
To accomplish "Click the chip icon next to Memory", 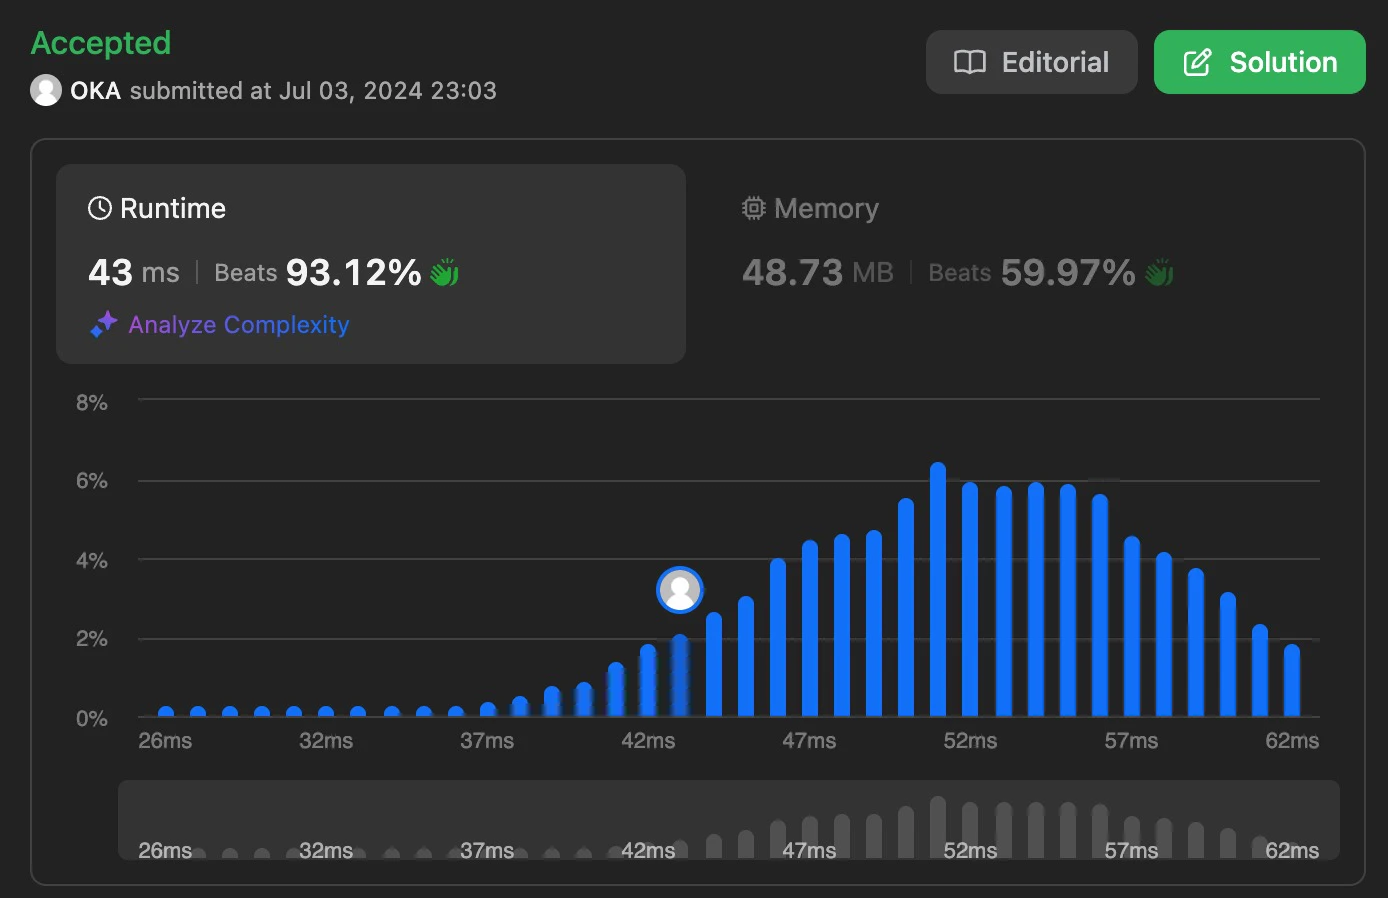I will click(753, 208).
